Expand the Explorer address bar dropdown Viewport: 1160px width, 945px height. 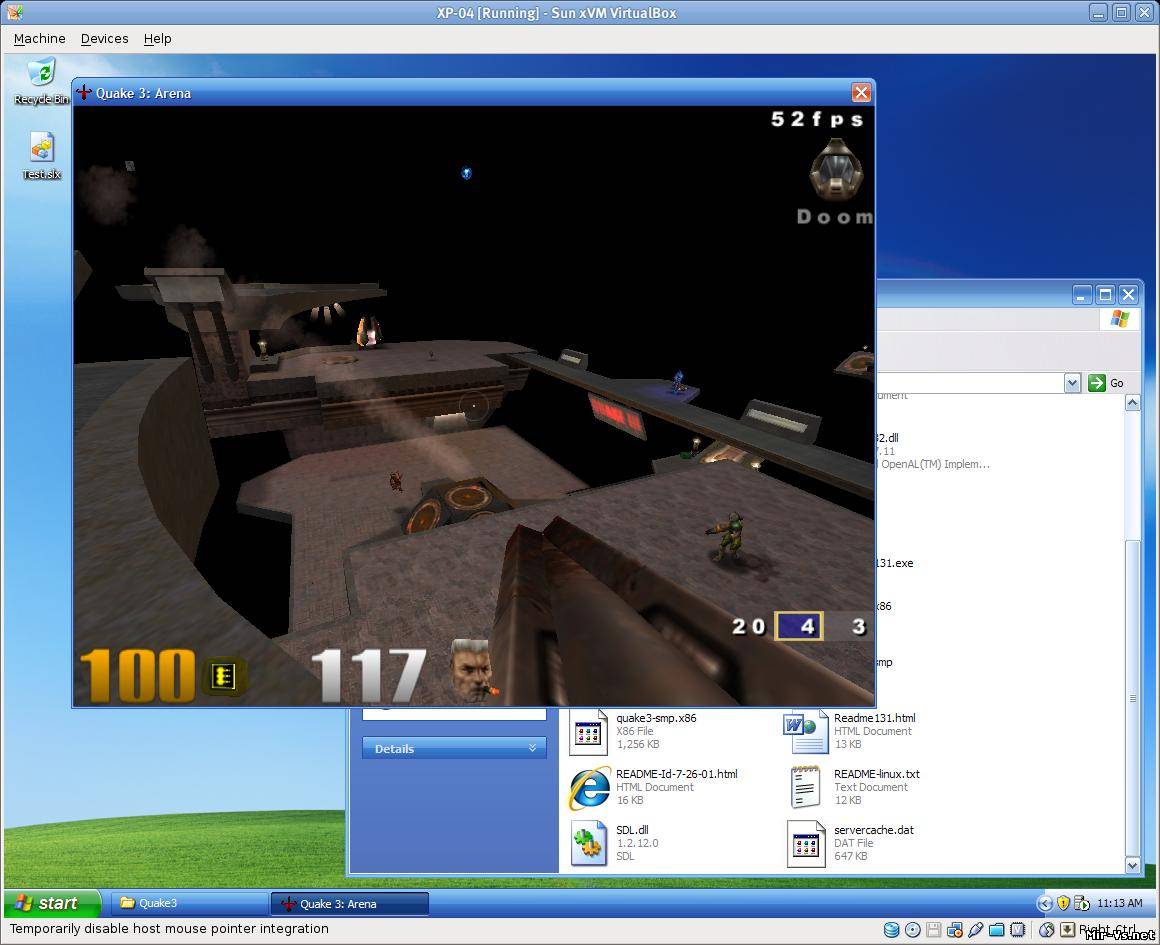click(x=1072, y=383)
